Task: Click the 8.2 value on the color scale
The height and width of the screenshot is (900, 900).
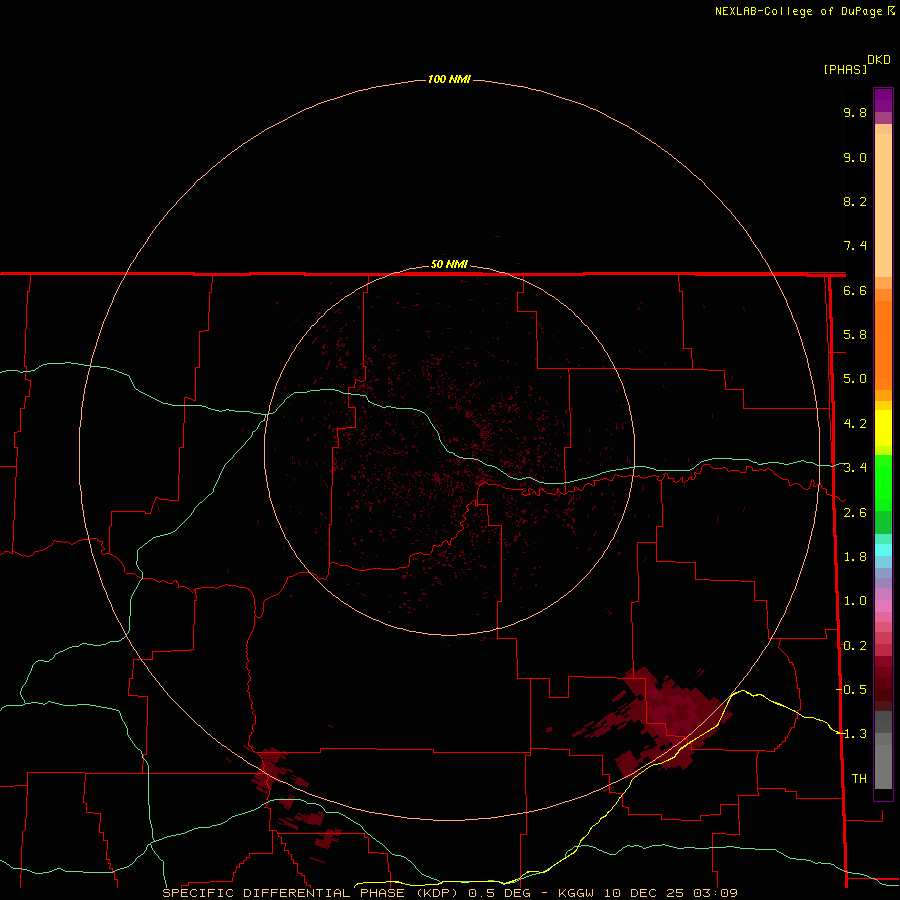Action: click(855, 201)
